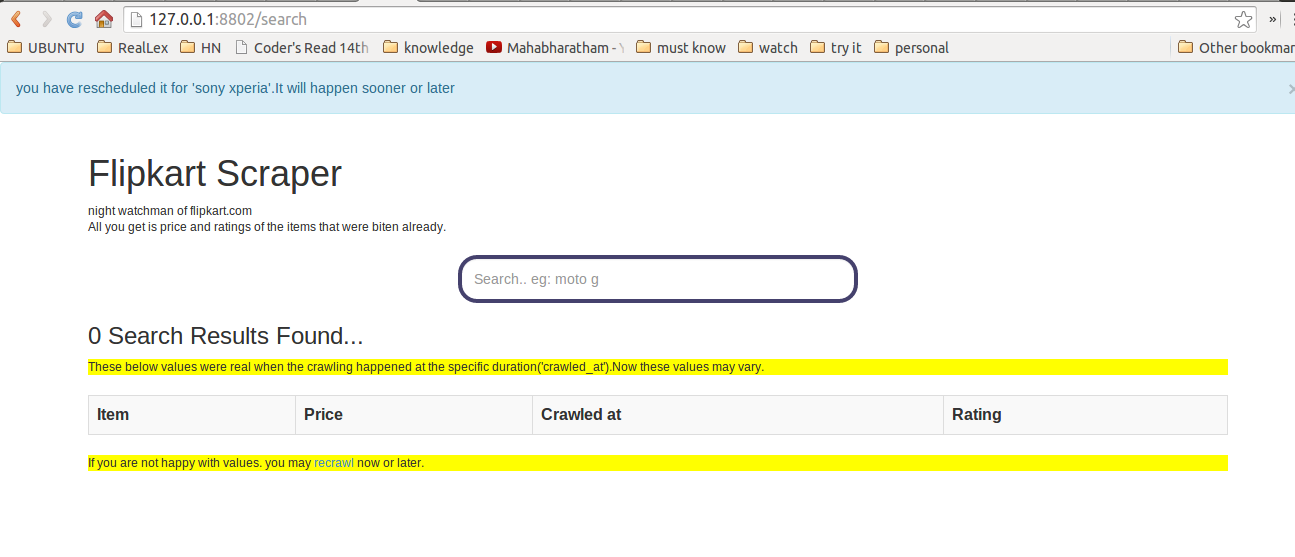Click the yellow crawled_at disclaimer notice
1295x557 pixels.
point(658,367)
